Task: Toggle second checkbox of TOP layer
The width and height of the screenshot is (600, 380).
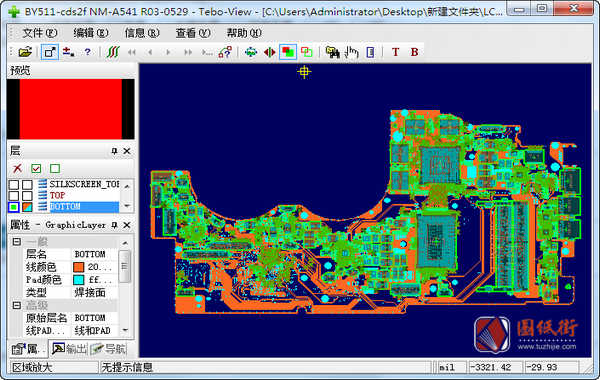Action: [x=27, y=196]
